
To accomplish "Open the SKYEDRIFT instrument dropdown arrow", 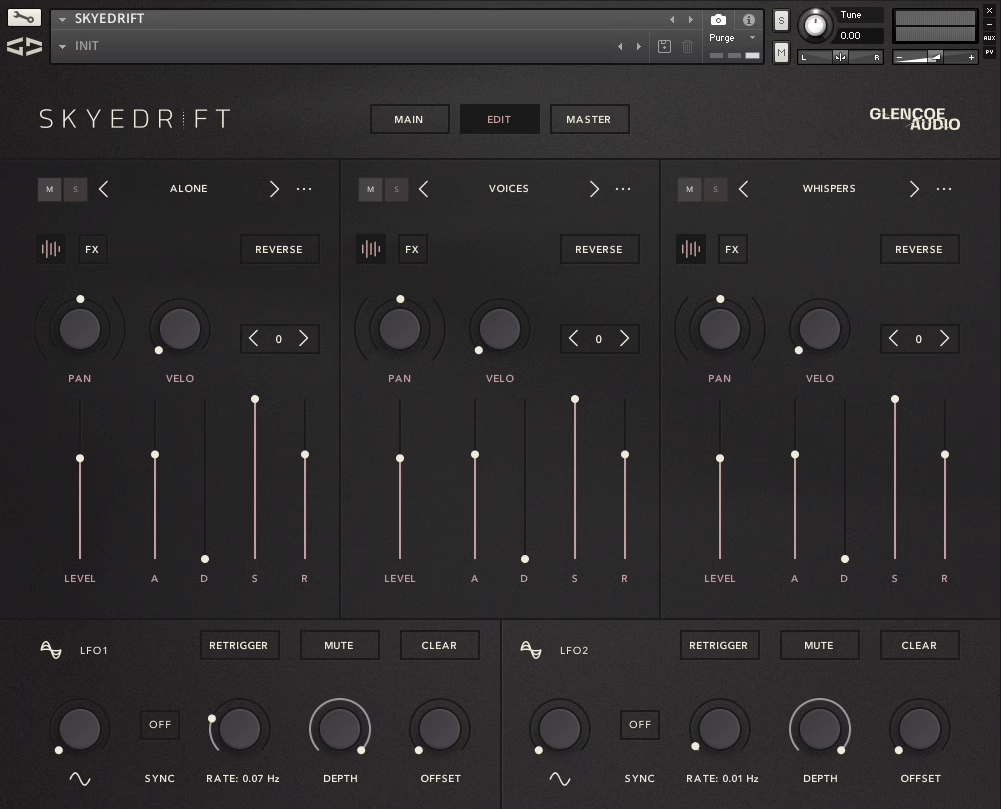I will 63,20.
